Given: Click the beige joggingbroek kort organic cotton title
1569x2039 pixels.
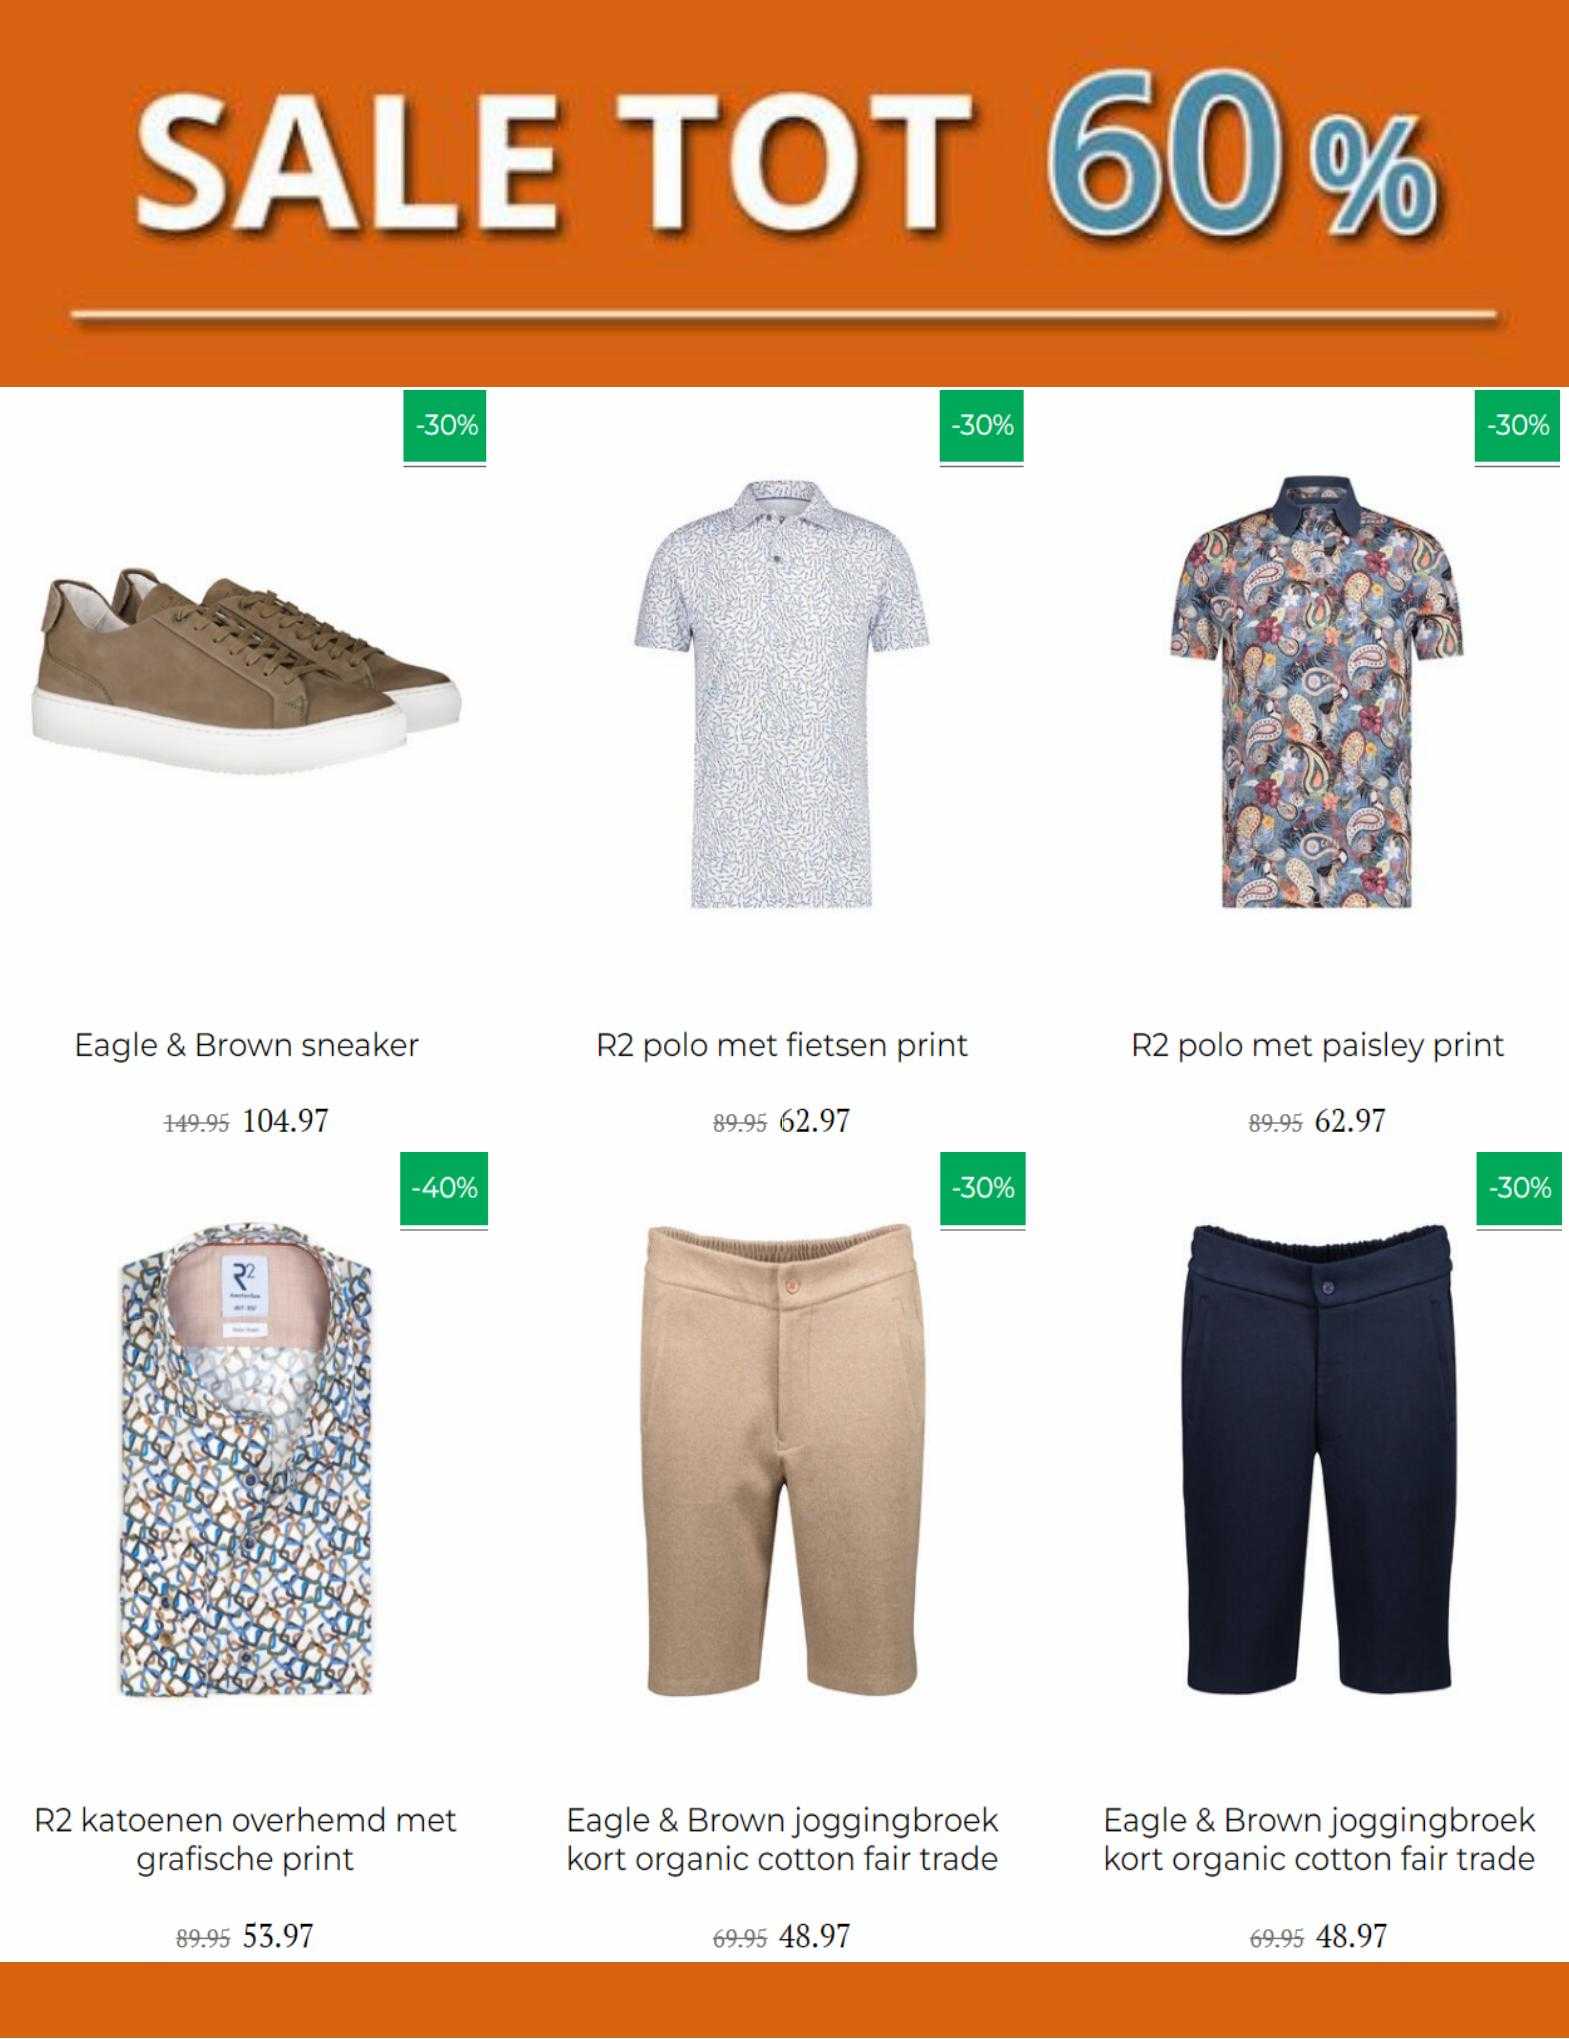Looking at the screenshot, I should click(782, 1839).
